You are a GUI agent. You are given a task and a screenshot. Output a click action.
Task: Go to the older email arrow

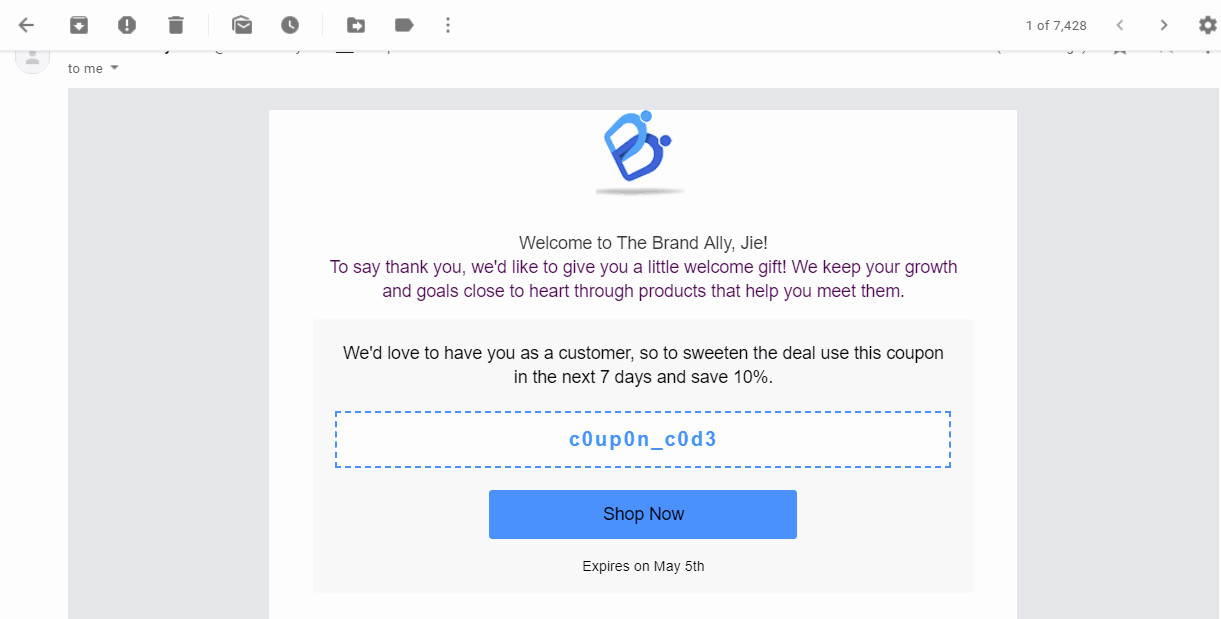coord(1164,25)
